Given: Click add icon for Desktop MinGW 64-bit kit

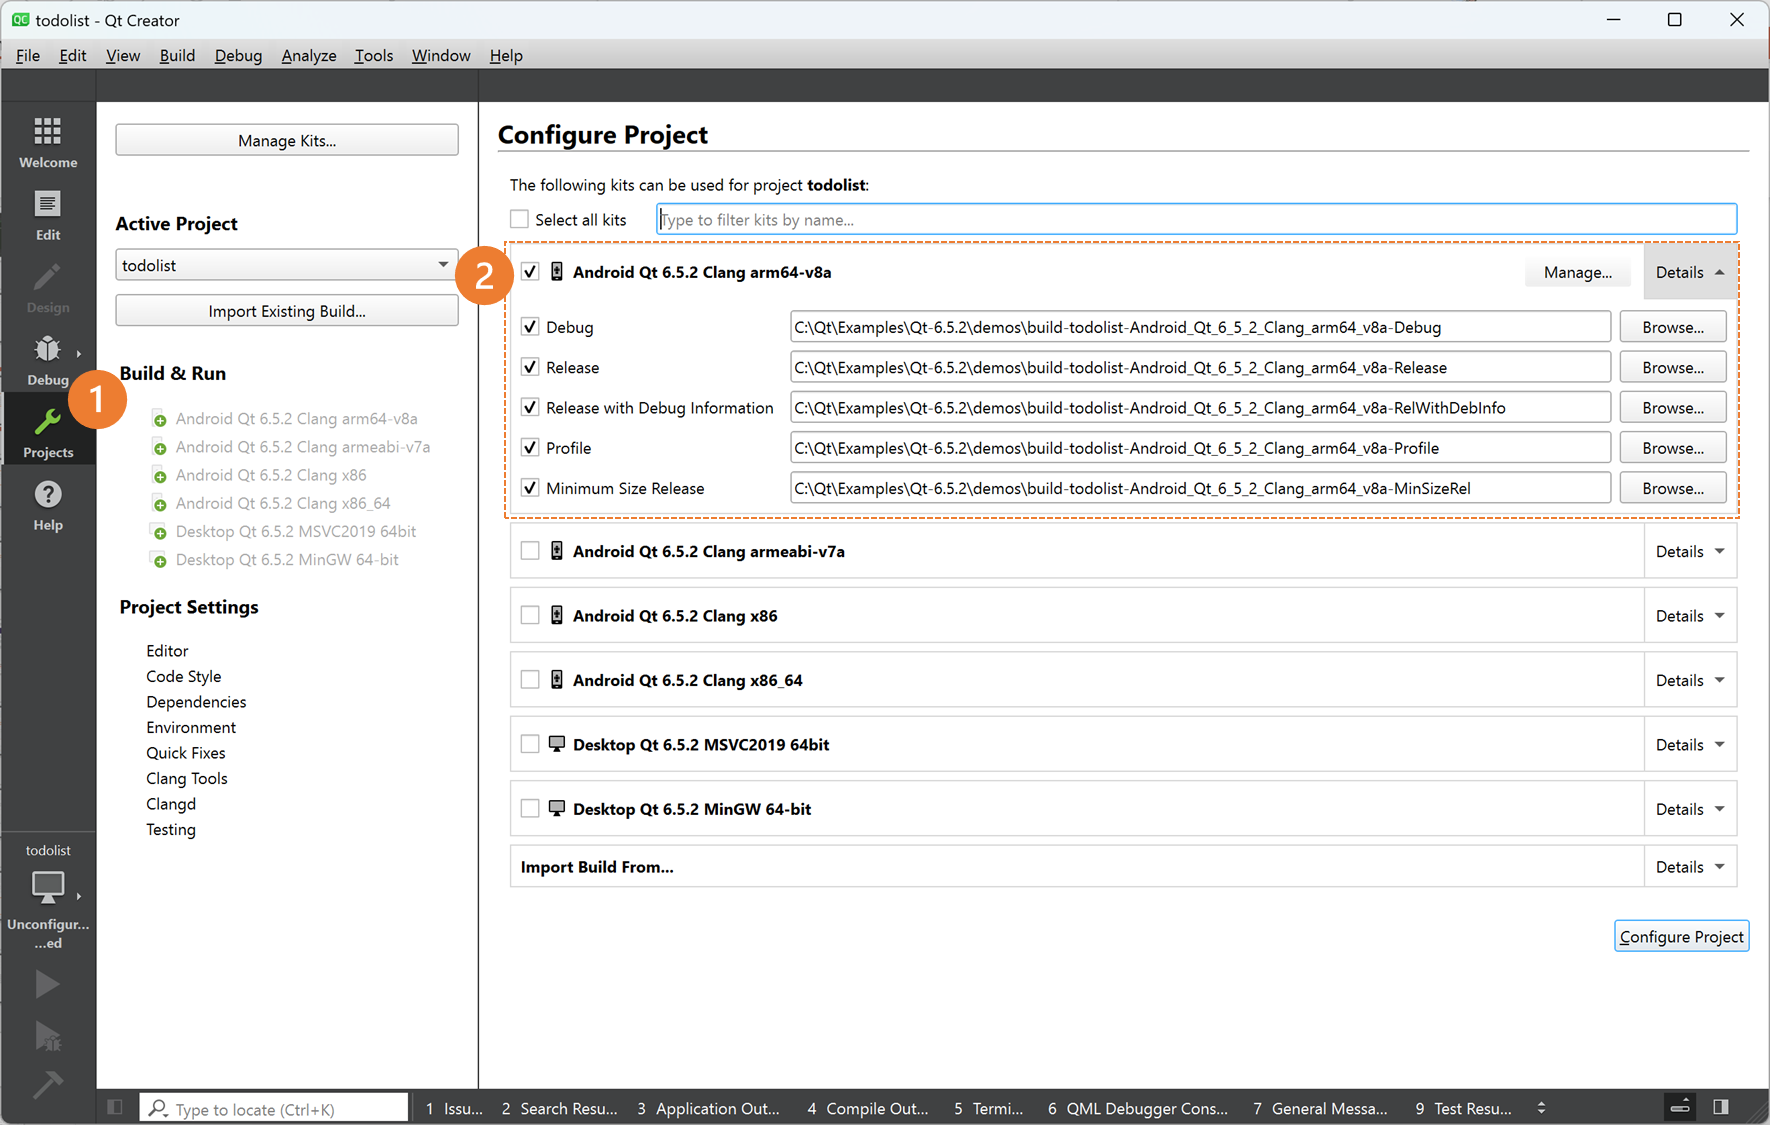Looking at the screenshot, I should (x=159, y=560).
